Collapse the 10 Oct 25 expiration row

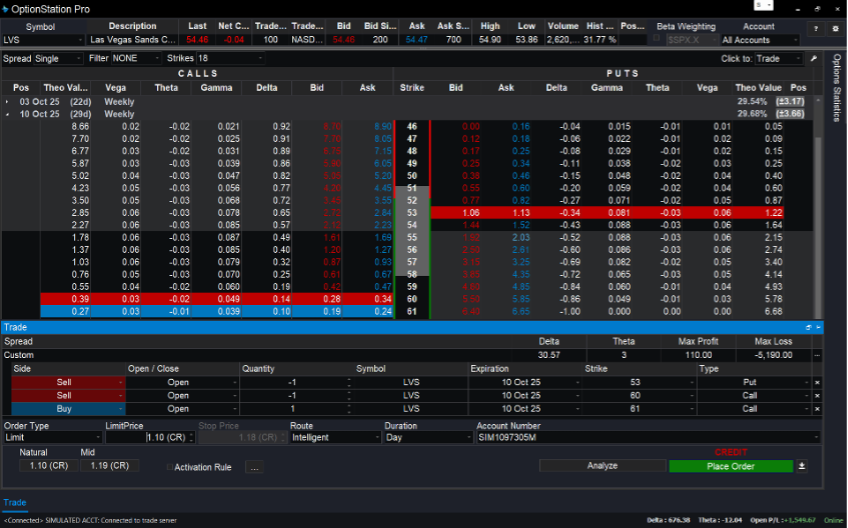(x=8, y=114)
